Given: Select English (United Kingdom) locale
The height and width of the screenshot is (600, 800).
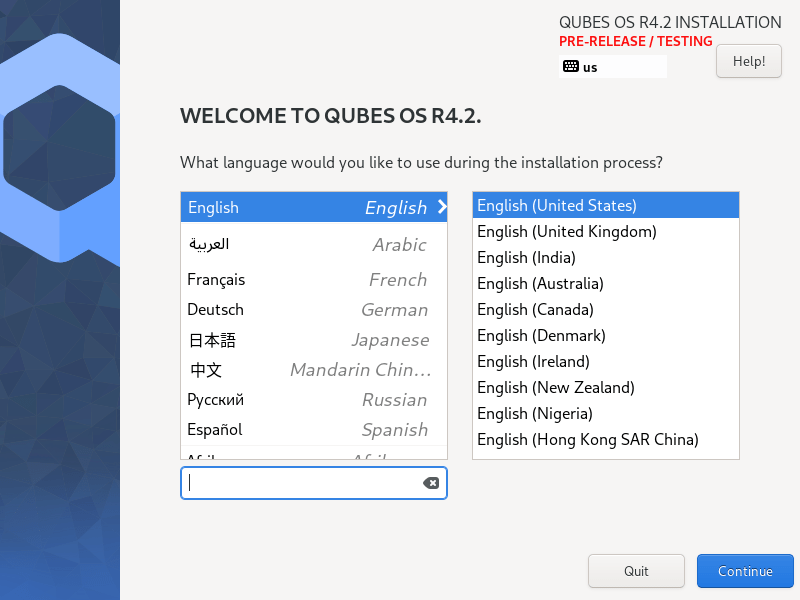Looking at the screenshot, I should tap(606, 231).
